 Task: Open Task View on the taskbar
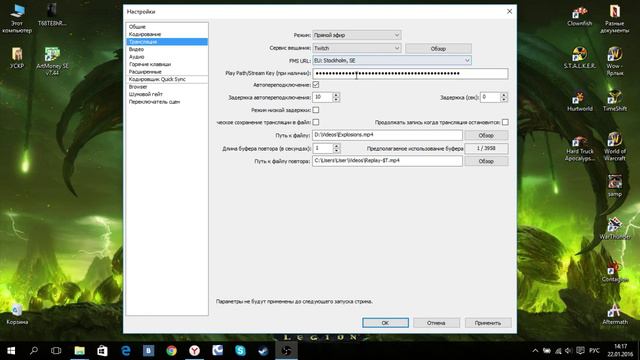click(56, 351)
